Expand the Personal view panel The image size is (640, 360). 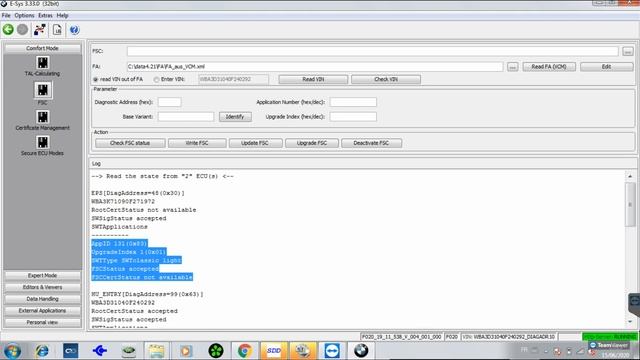(42, 322)
